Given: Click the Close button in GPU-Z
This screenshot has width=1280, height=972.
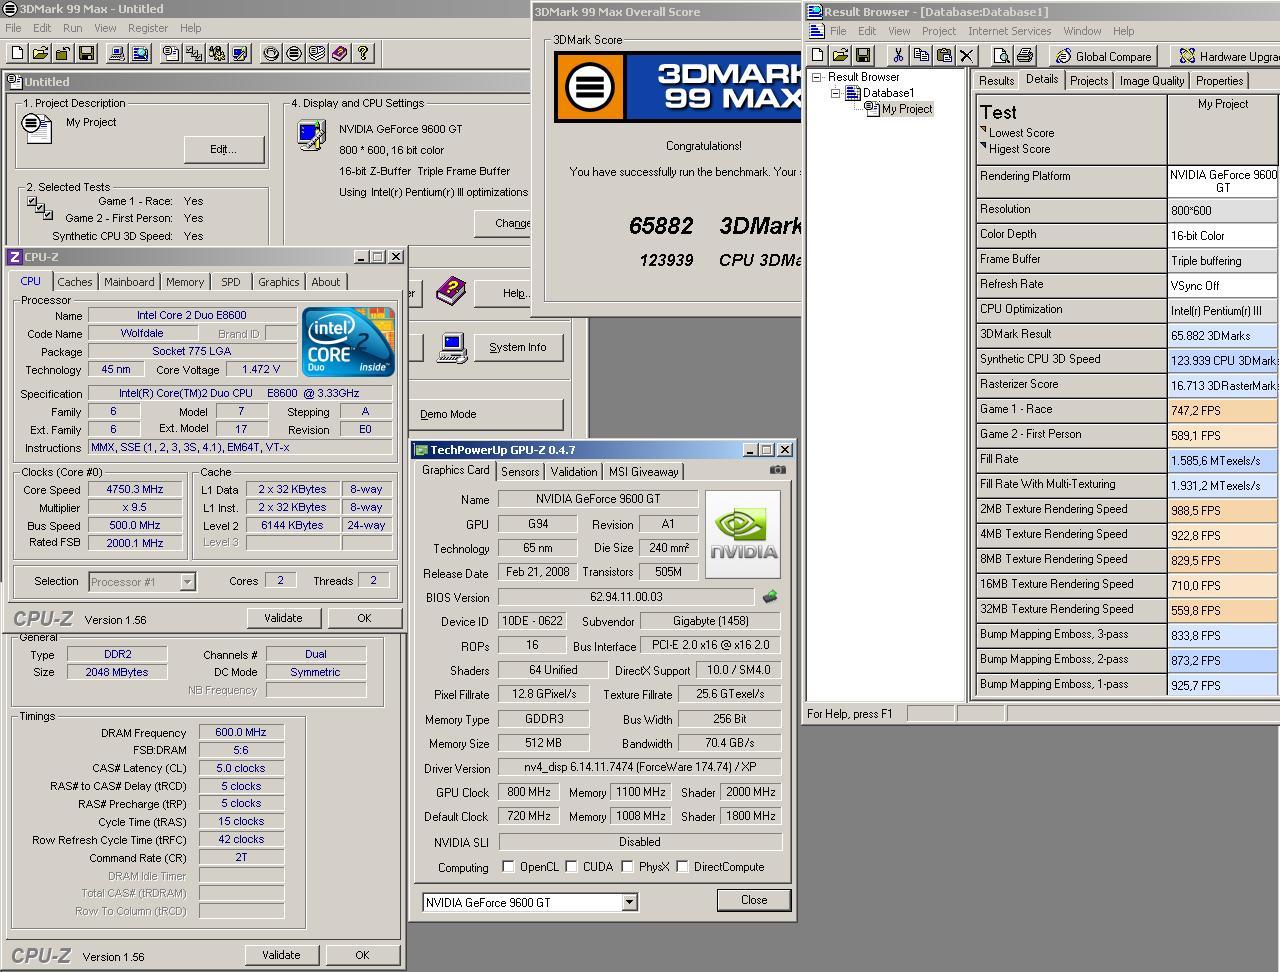Looking at the screenshot, I should tap(754, 900).
